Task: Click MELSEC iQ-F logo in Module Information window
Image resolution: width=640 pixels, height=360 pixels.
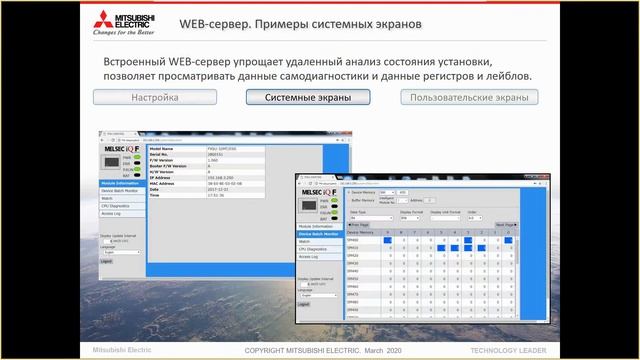Action: (122, 149)
